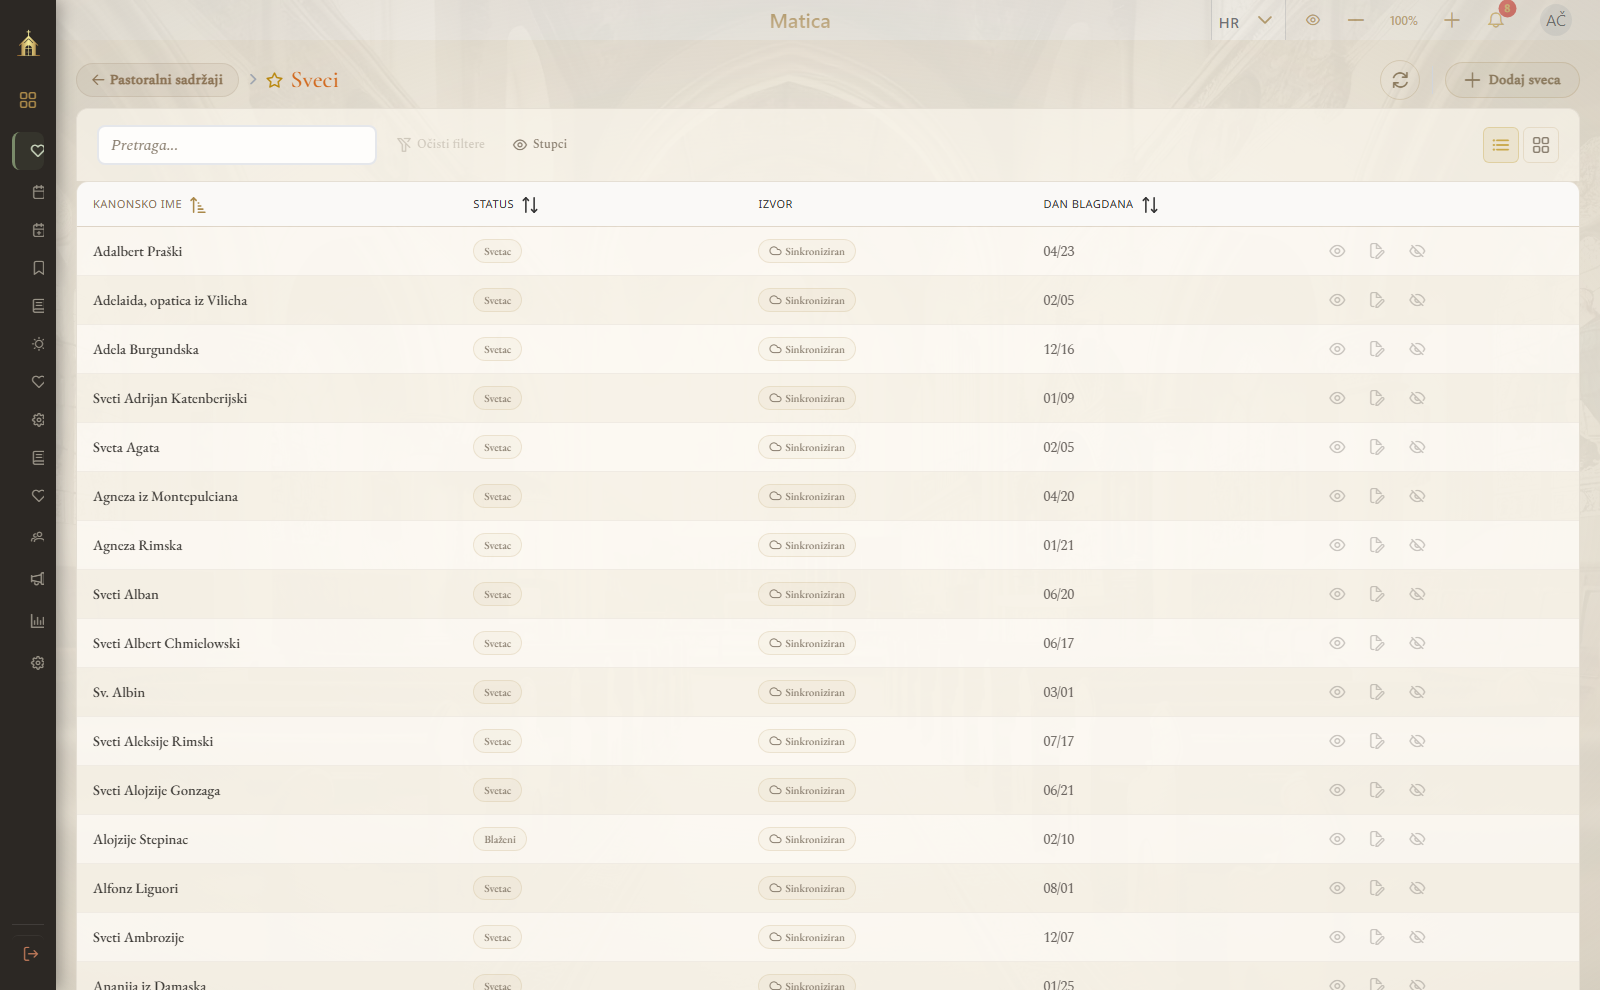Focus the Pretraga search field
Viewport: 1600px width, 990px height.
click(237, 145)
